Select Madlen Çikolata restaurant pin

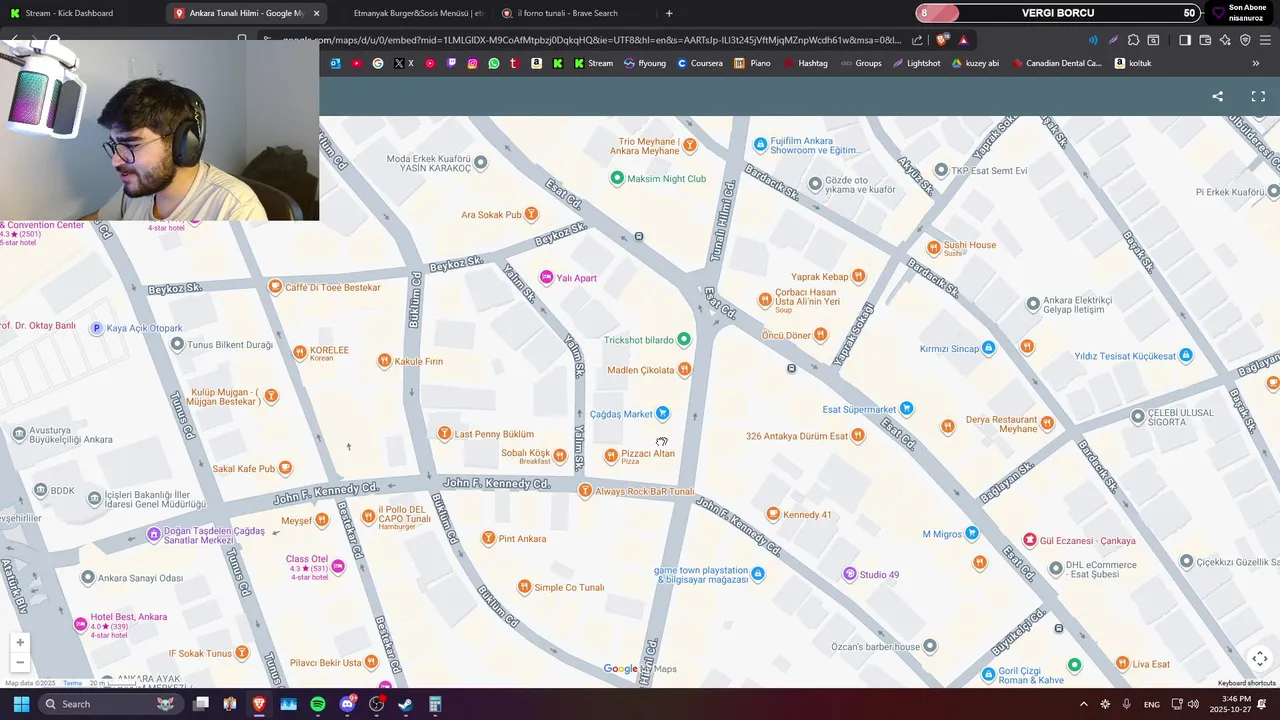pos(684,370)
